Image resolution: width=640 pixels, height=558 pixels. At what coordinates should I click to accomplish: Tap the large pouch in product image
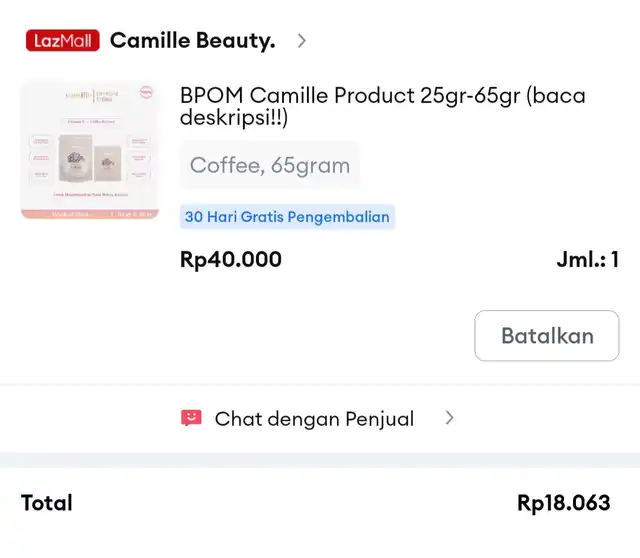[76, 158]
